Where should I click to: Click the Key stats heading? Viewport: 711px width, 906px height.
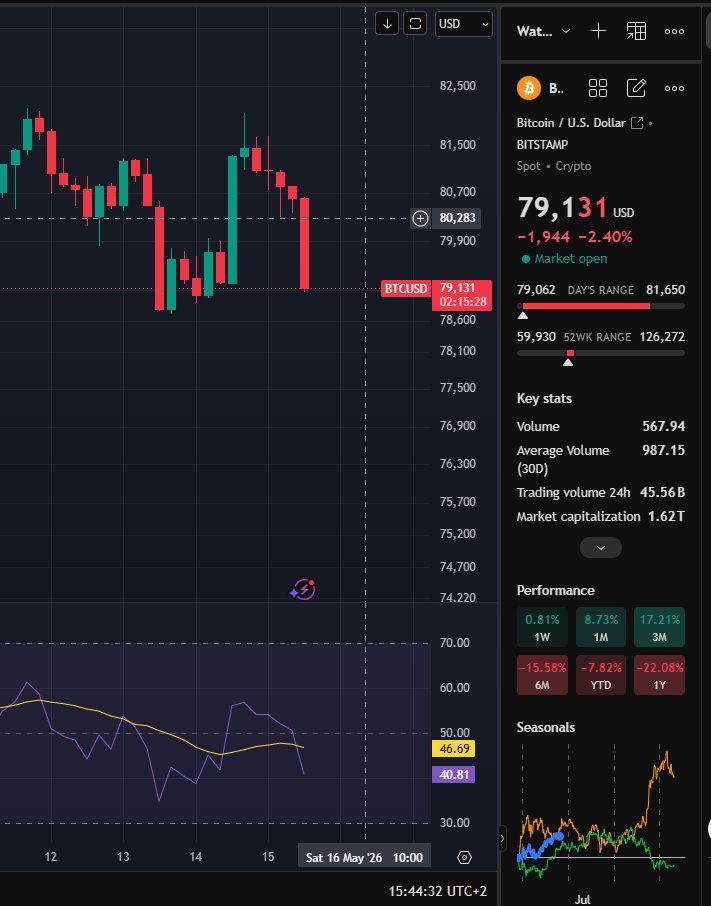click(544, 398)
